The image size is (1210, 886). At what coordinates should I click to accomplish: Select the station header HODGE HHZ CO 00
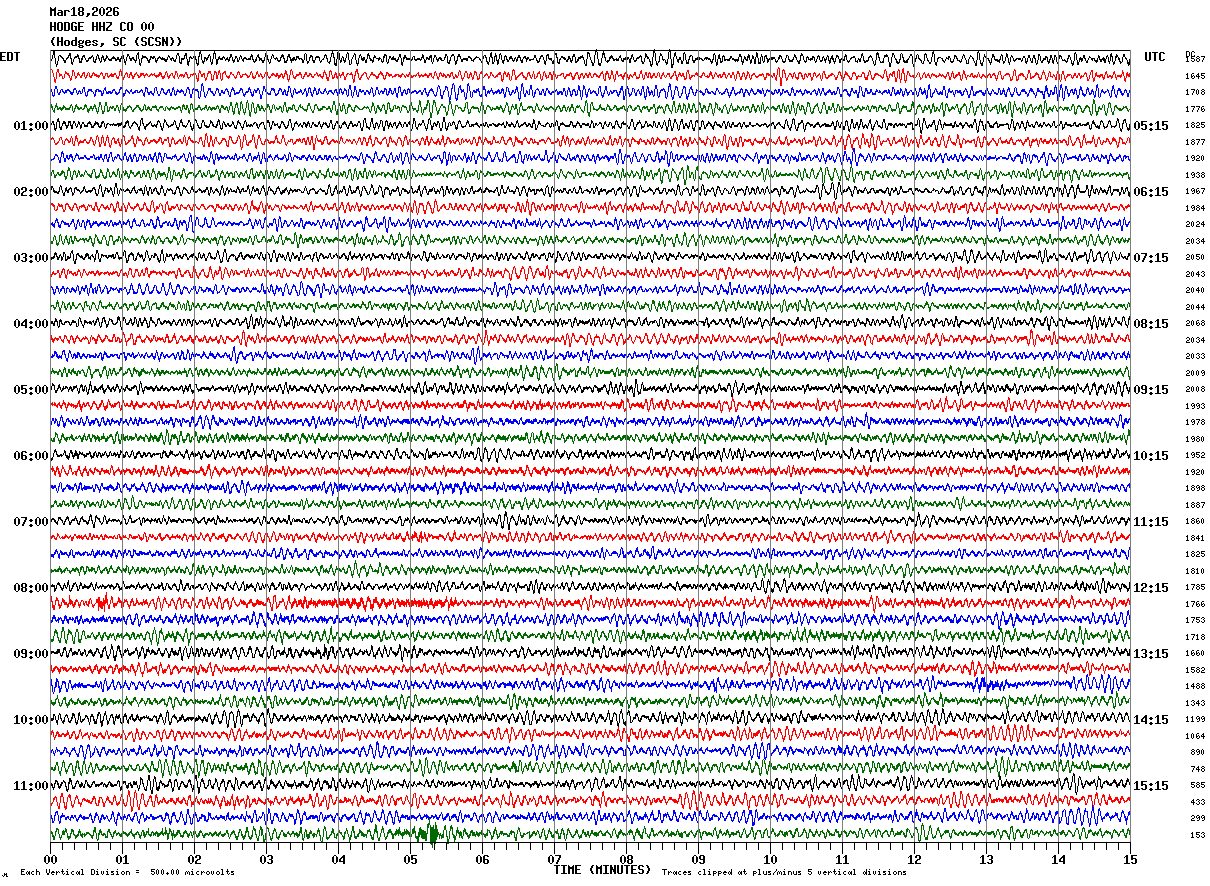(x=102, y=27)
